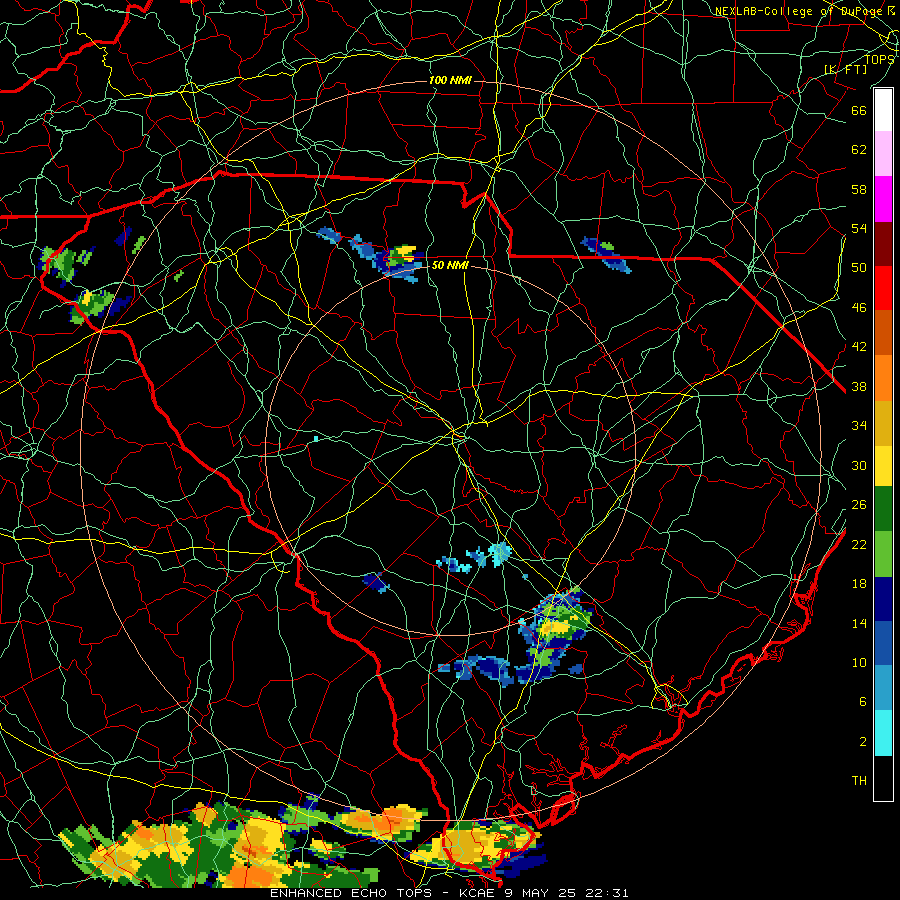This screenshot has height=900, width=900.
Task: Click the cyan color scale swatch
Action: click(x=883, y=733)
